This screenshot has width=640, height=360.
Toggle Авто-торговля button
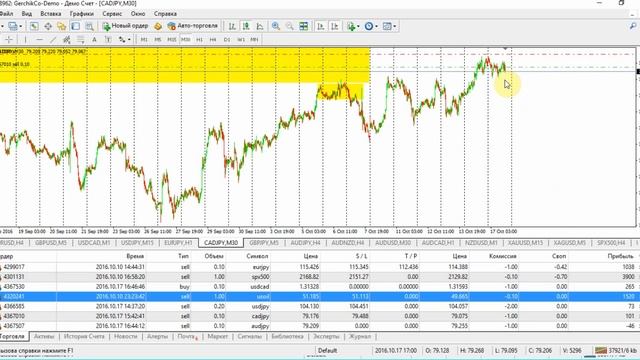[x=193, y=26]
